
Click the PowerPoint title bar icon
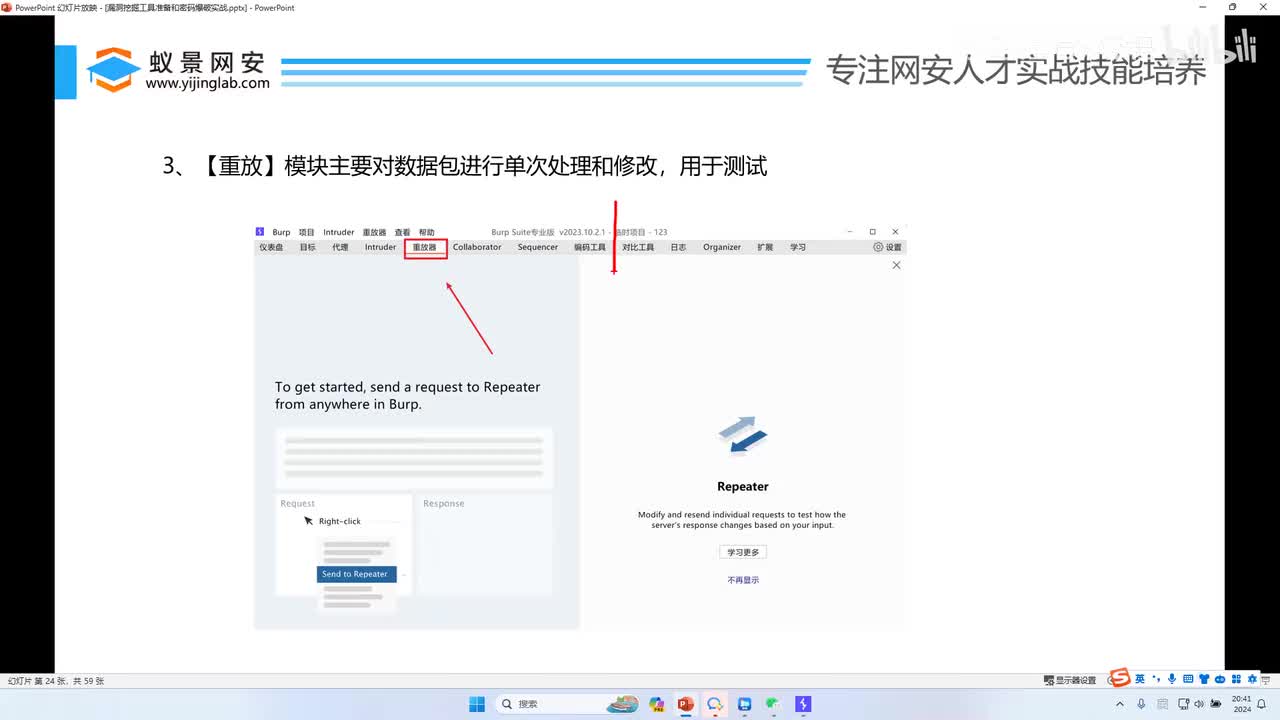tap(7, 7)
